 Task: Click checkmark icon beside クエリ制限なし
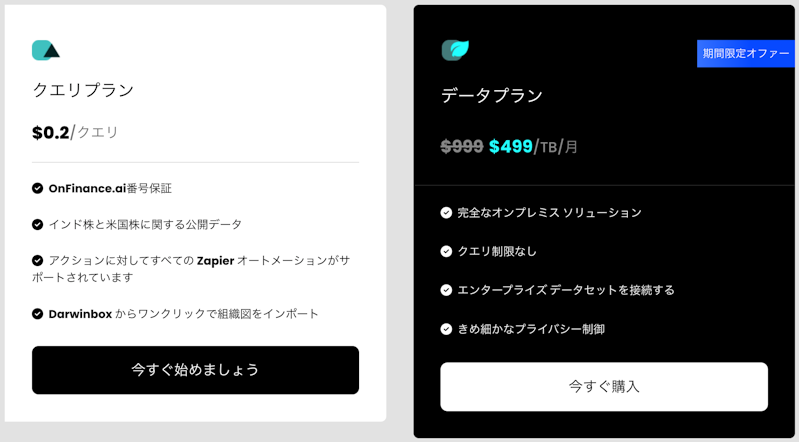pyautogui.click(x=446, y=251)
